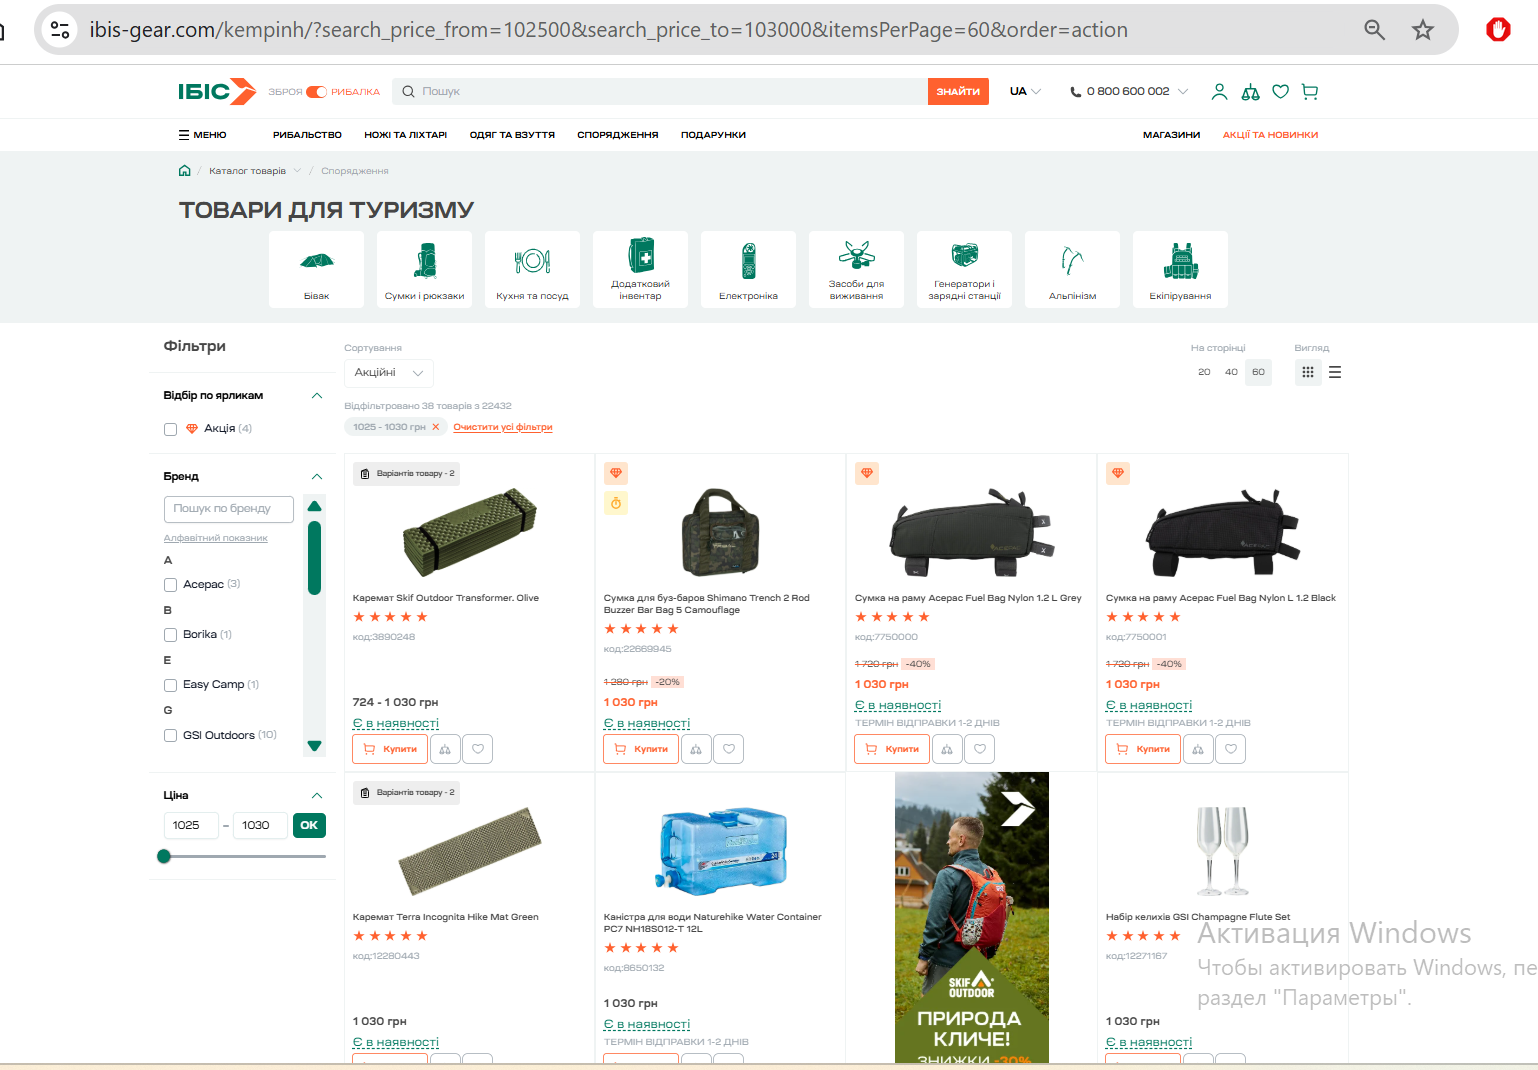
Task: Click the home breadcrumb icon
Action: (x=185, y=171)
